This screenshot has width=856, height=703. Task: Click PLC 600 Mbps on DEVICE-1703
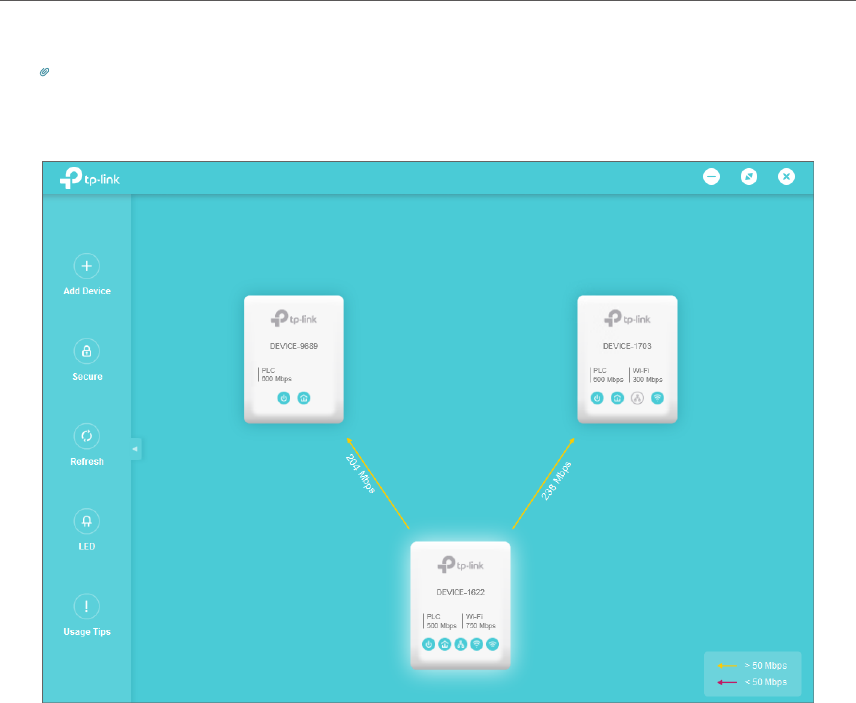(x=608, y=375)
